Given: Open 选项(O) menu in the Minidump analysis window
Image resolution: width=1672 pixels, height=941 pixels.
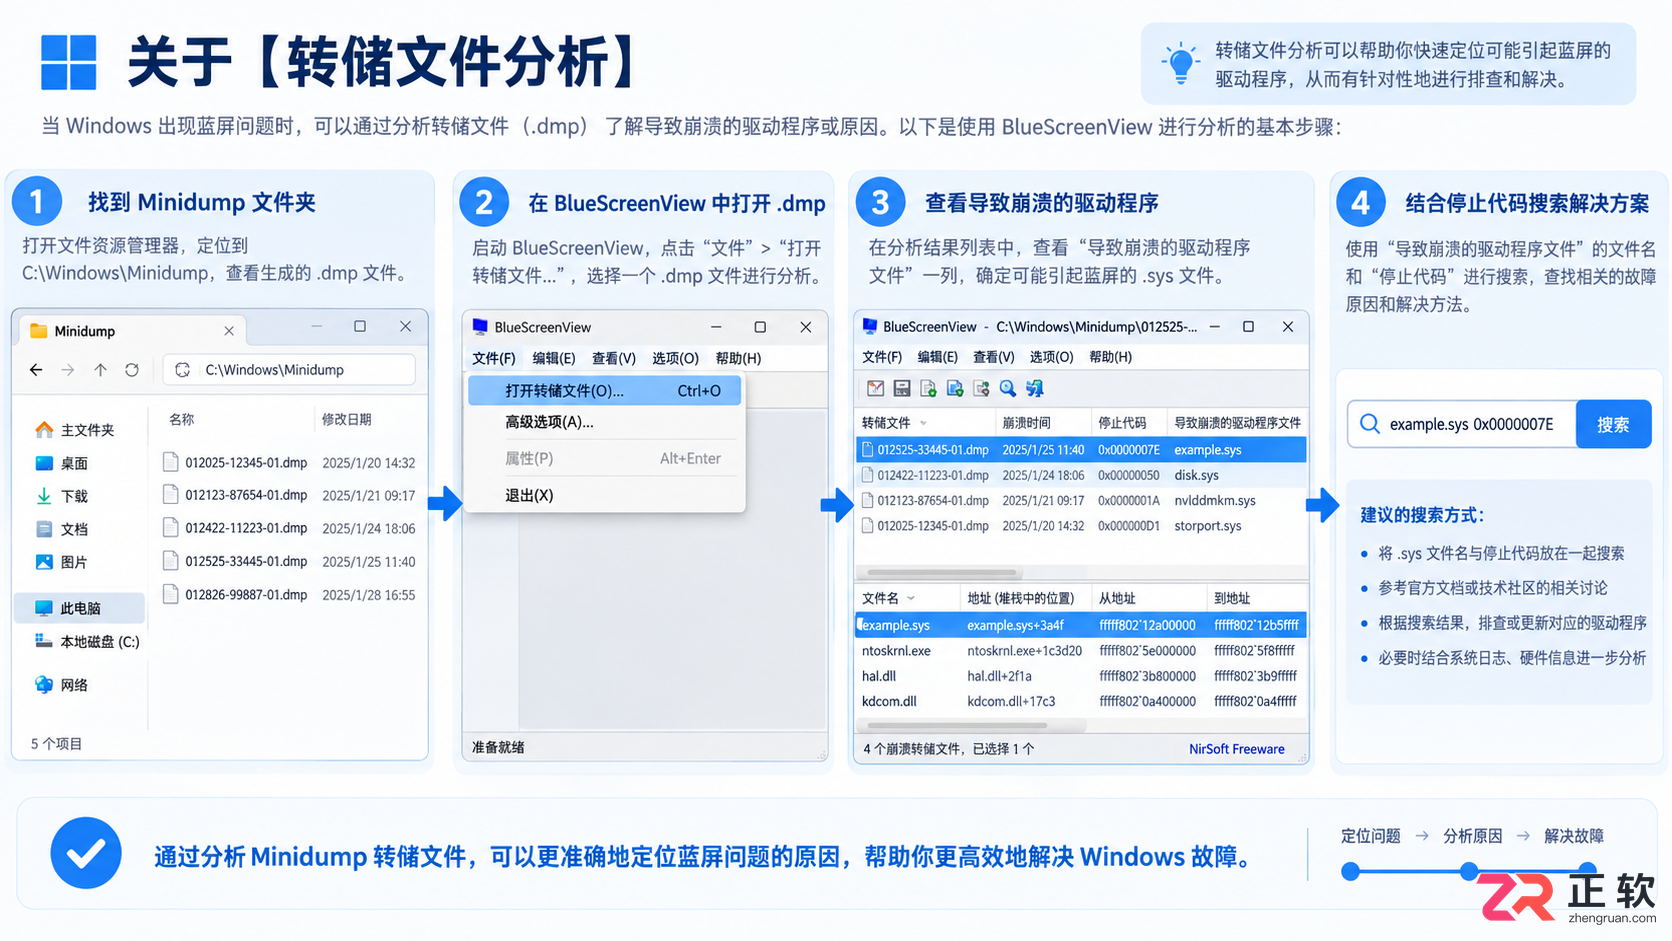Looking at the screenshot, I should coord(1052,357).
